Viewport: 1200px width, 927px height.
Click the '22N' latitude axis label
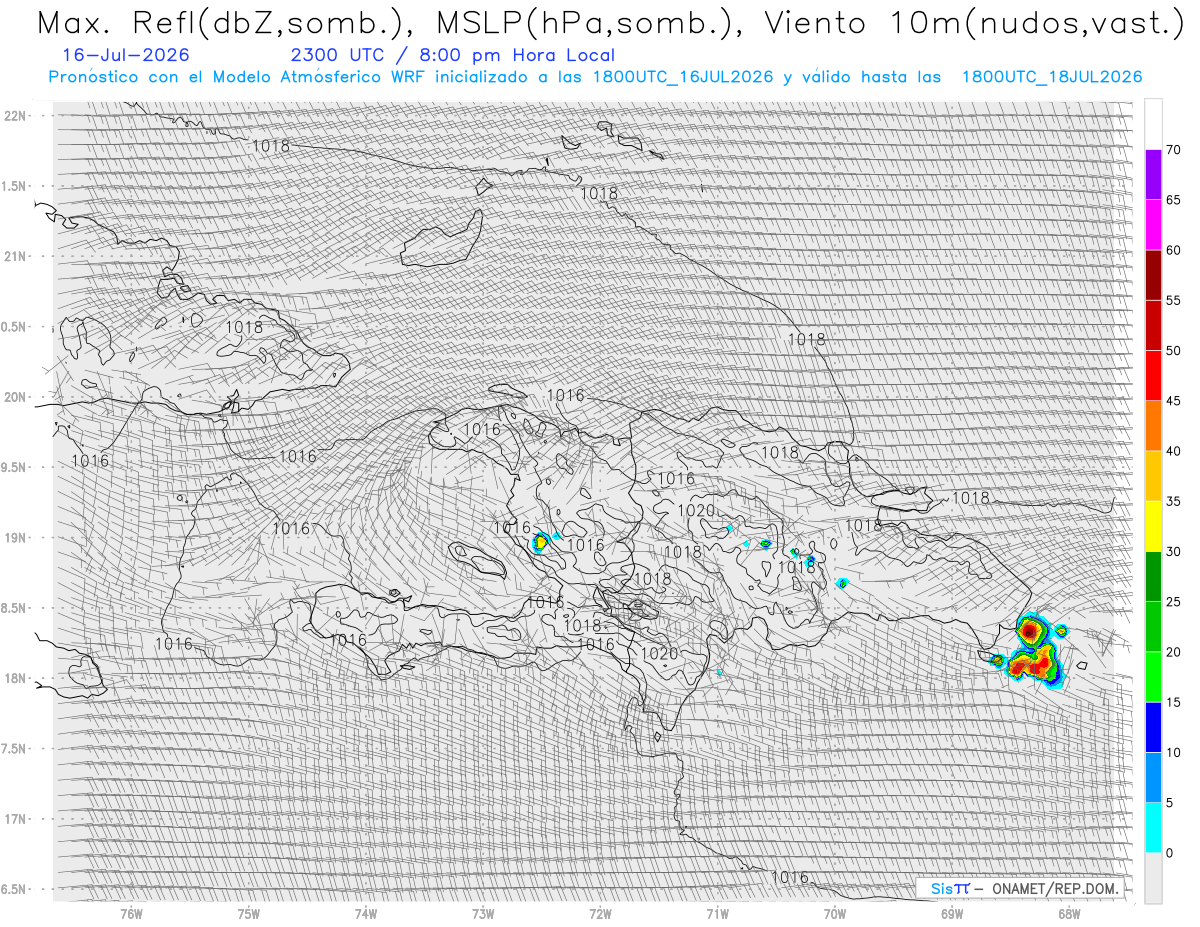15,116
